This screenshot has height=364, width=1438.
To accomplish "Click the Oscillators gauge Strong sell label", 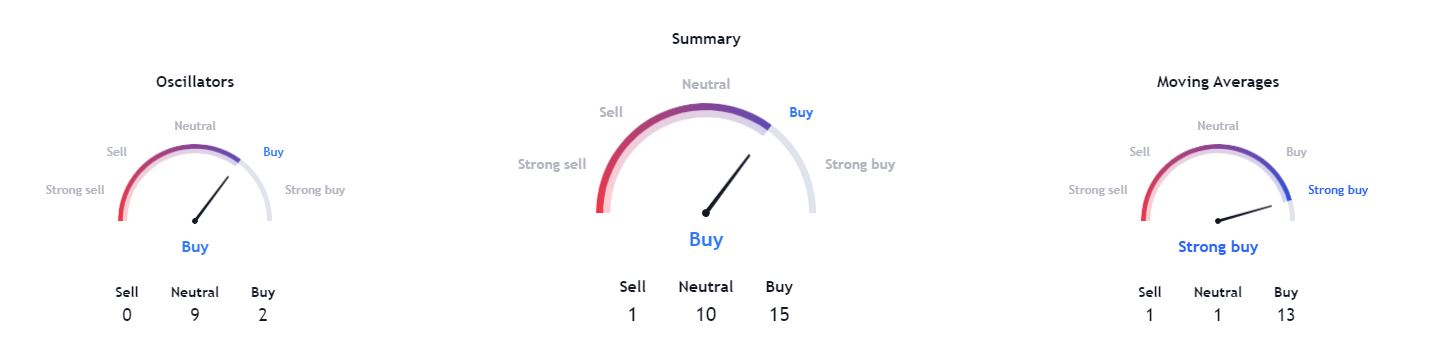I will [75, 190].
